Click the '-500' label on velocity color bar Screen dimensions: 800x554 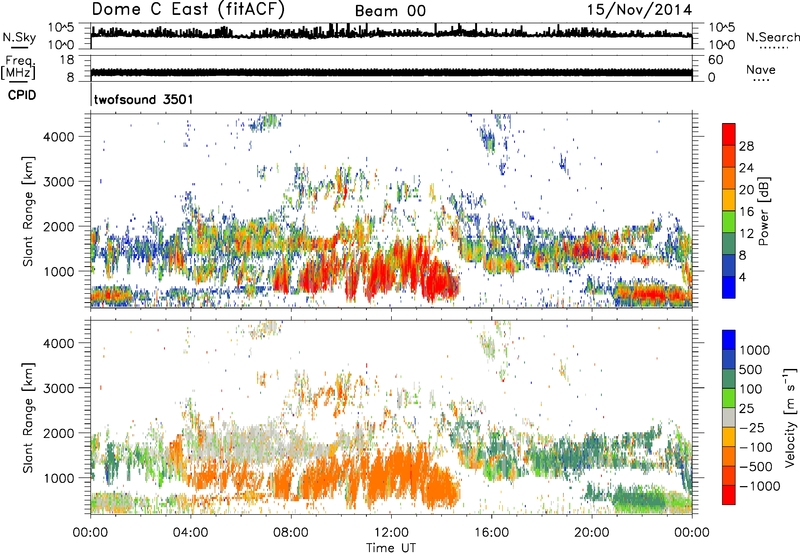(756, 467)
